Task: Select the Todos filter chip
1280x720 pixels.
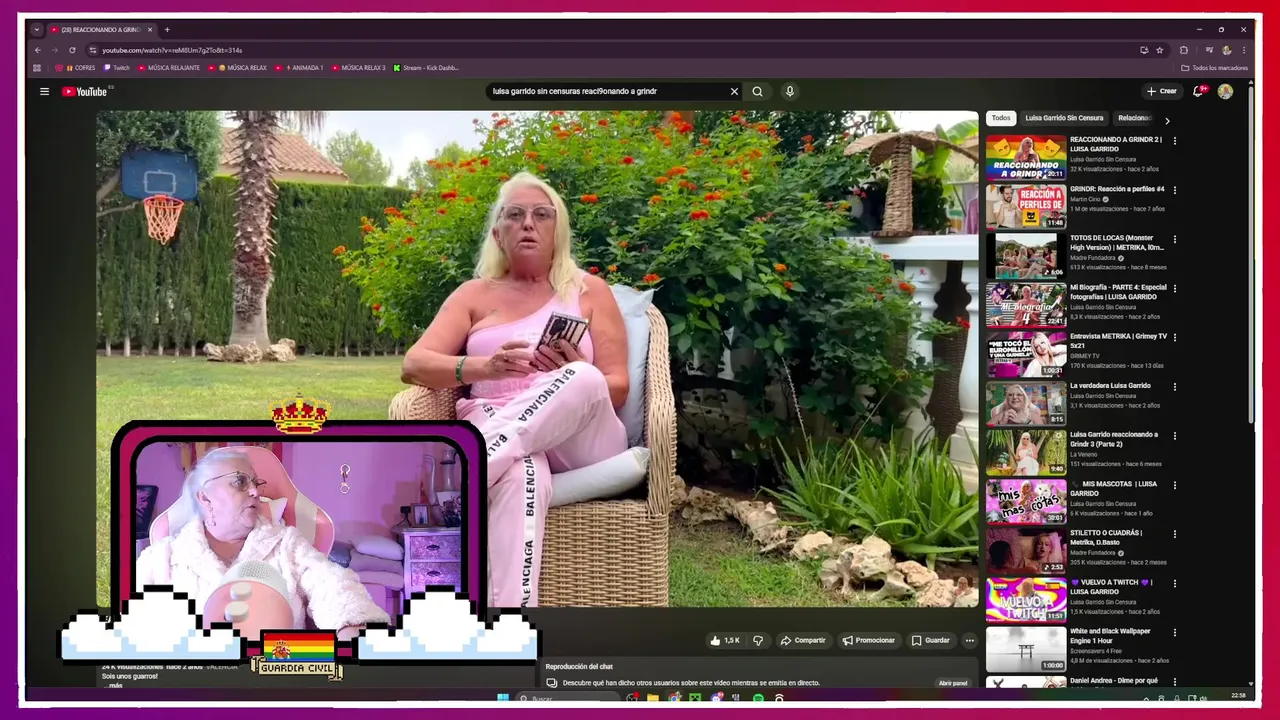Action: tap(1001, 118)
